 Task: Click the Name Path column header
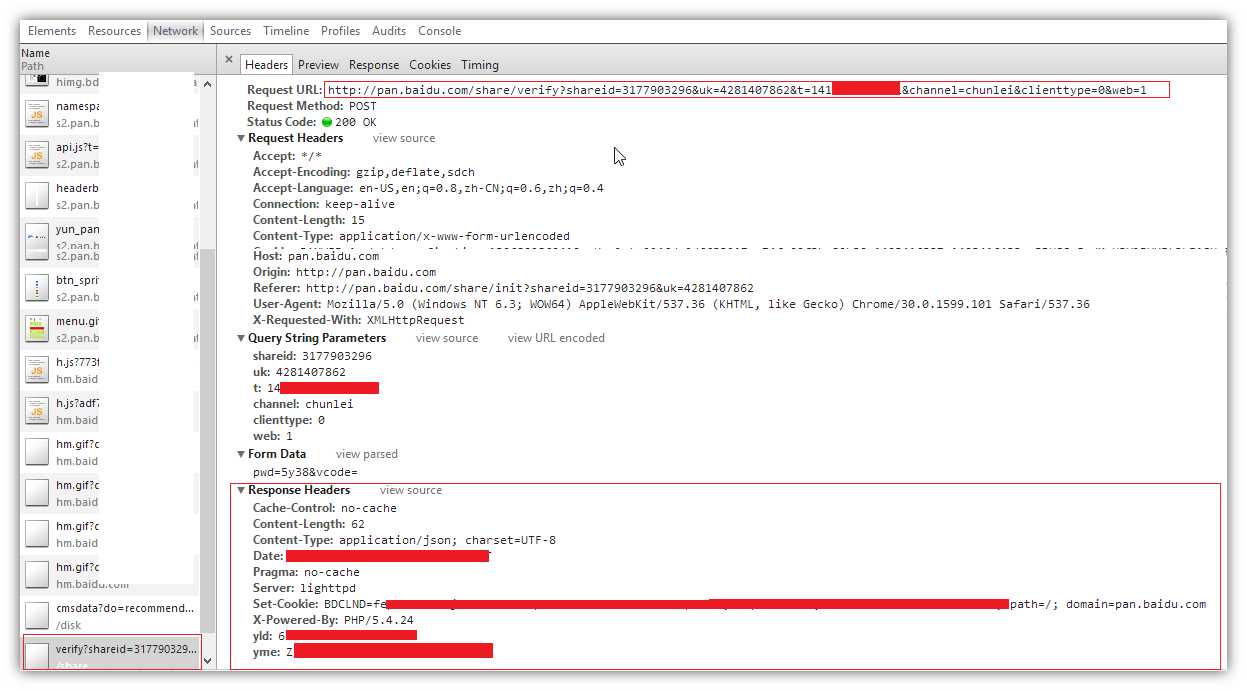(118, 59)
